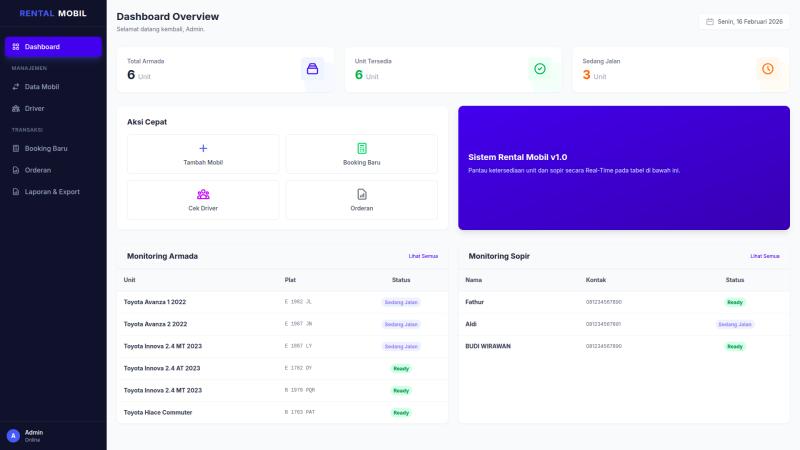Click Lihat Semua in Monitoring Sopir
The image size is (800, 450).
[x=765, y=256]
